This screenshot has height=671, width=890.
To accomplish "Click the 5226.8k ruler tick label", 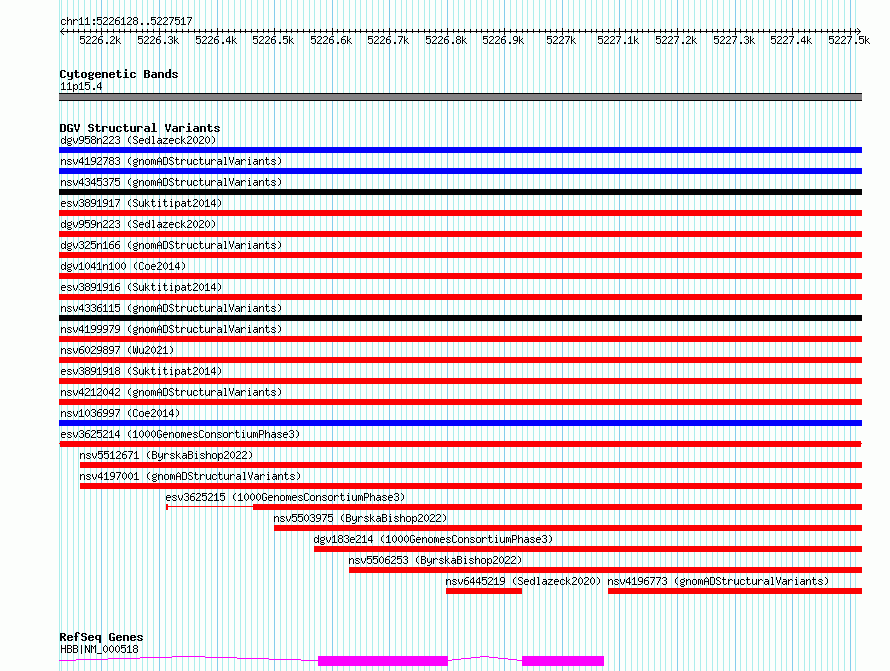I will point(446,40).
